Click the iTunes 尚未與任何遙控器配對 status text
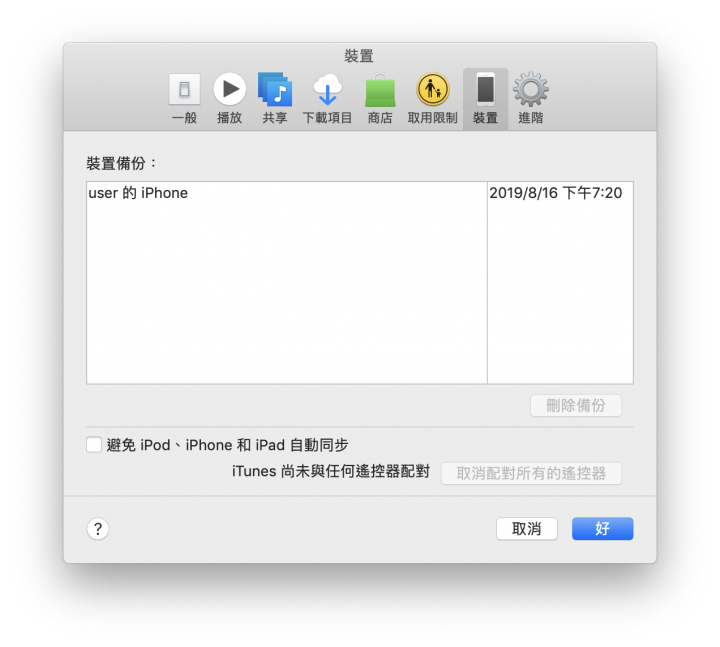Screen dimensions: 720x647 331,471
